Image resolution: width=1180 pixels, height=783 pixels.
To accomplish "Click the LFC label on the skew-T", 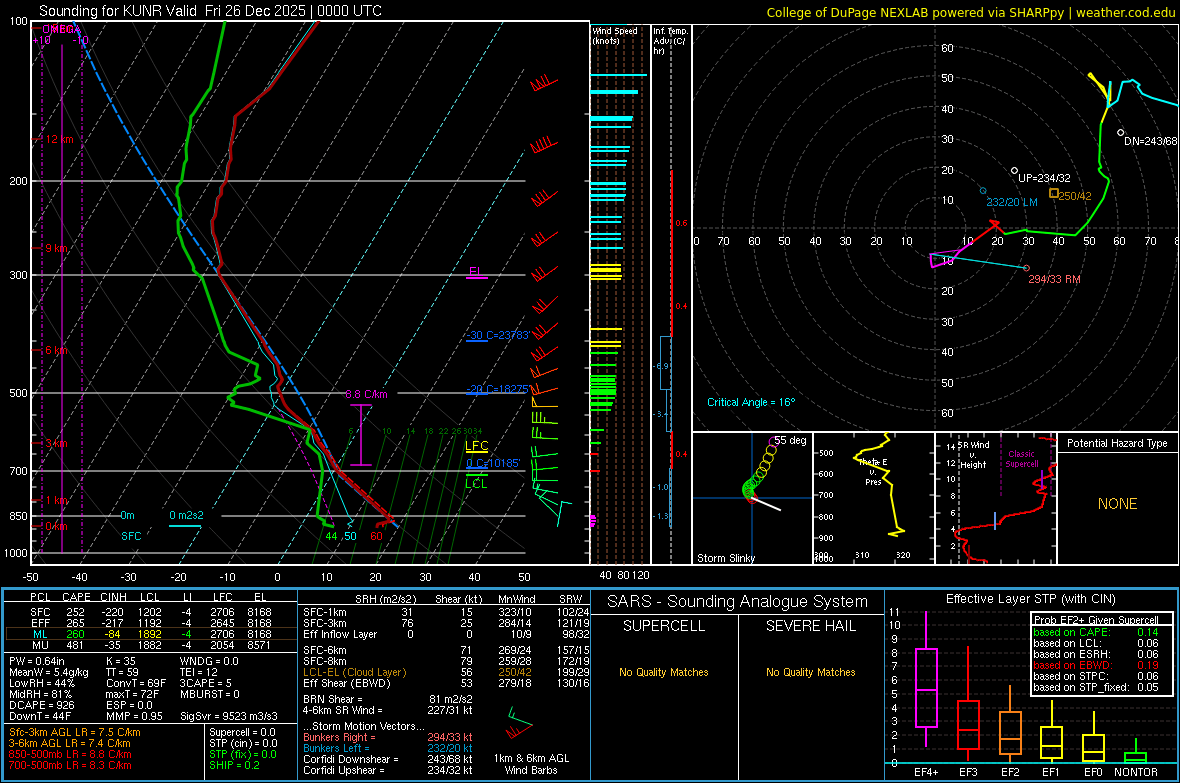I will [476, 446].
